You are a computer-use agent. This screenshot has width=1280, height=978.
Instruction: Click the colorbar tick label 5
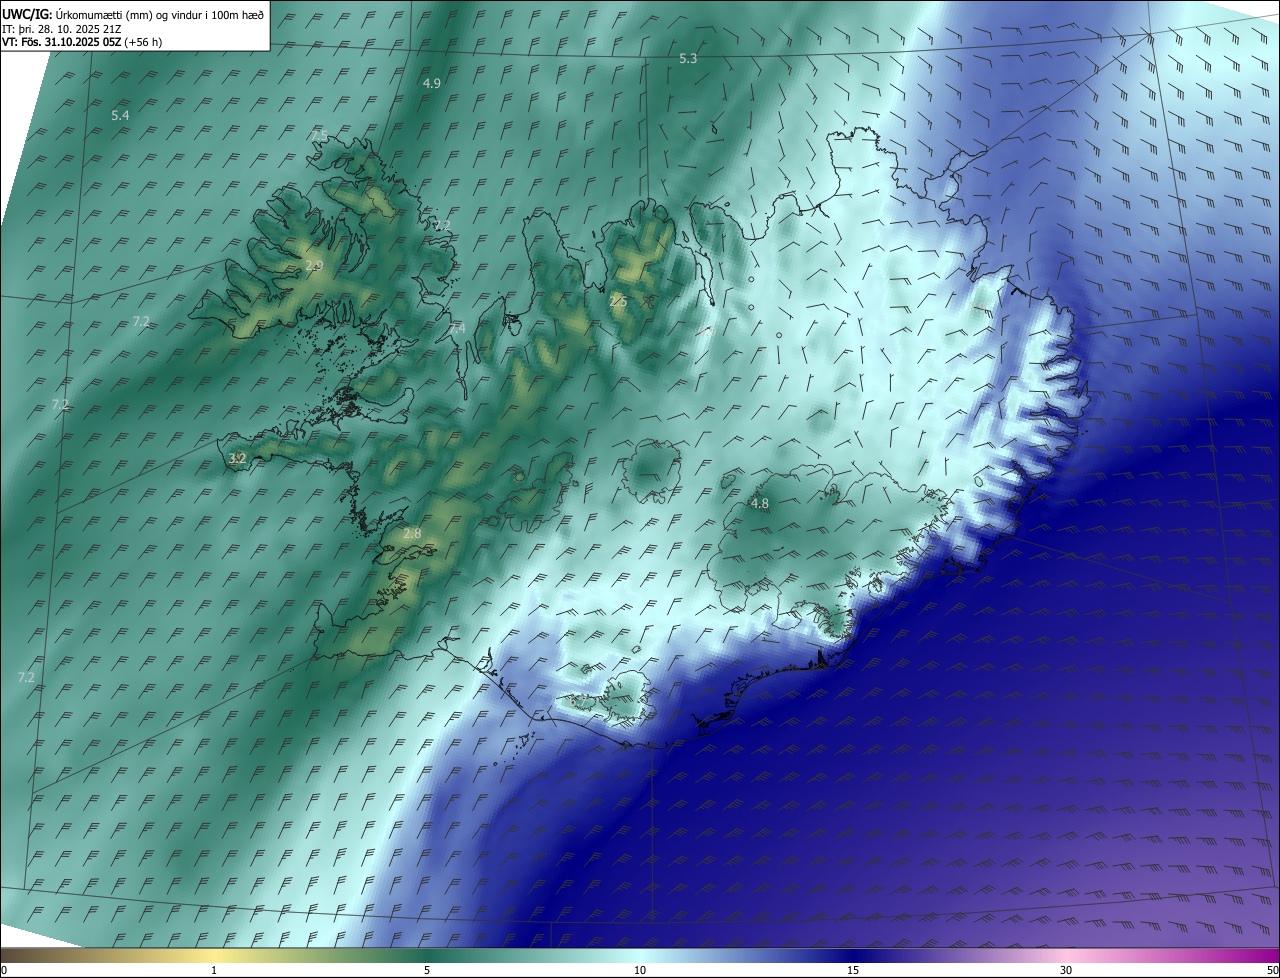427,971
